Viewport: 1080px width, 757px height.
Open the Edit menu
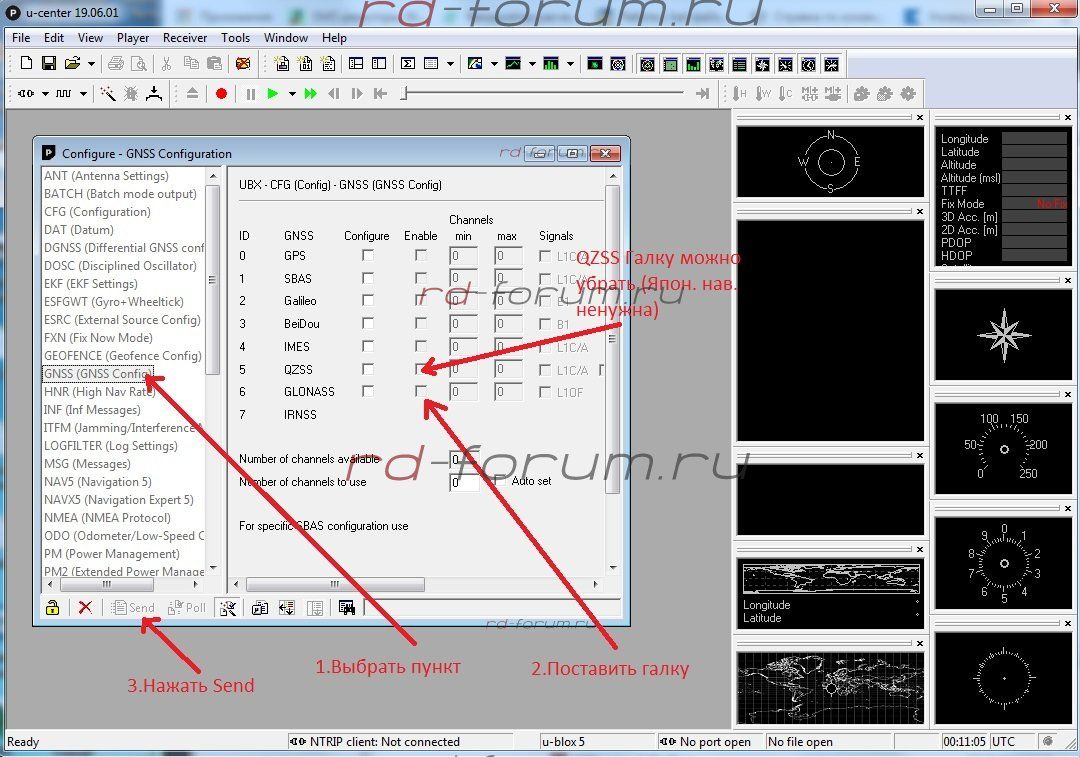(54, 38)
